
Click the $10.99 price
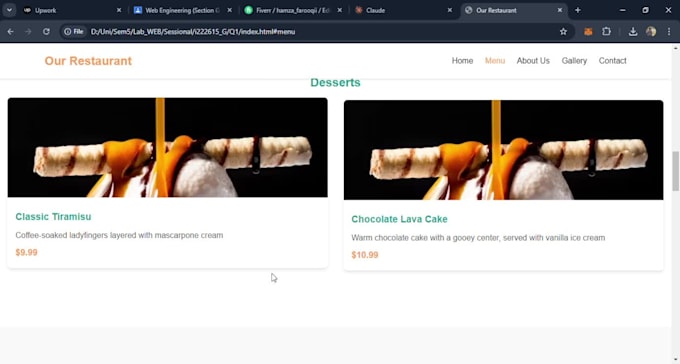tap(365, 255)
